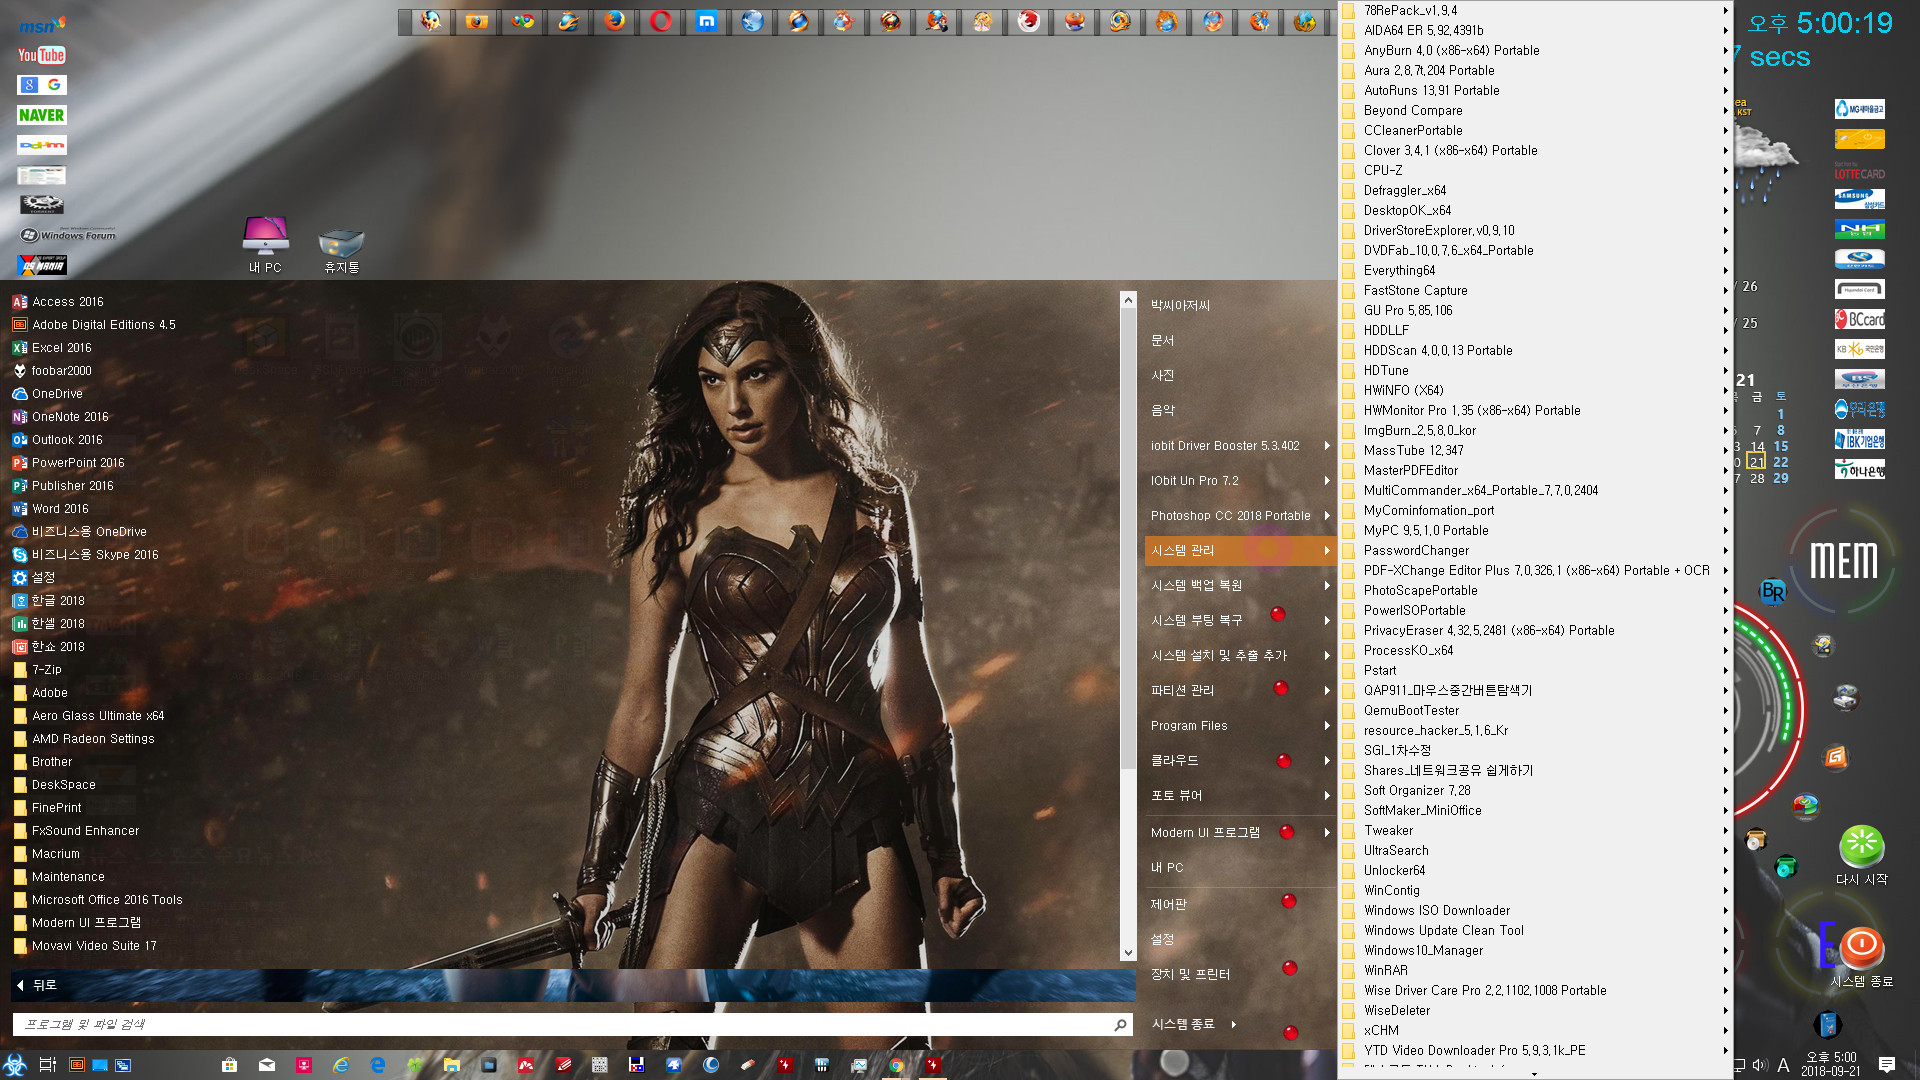Expand the Photoshop CC 2018 Portable submenu
The image size is (1920, 1080).
click(x=1240, y=515)
